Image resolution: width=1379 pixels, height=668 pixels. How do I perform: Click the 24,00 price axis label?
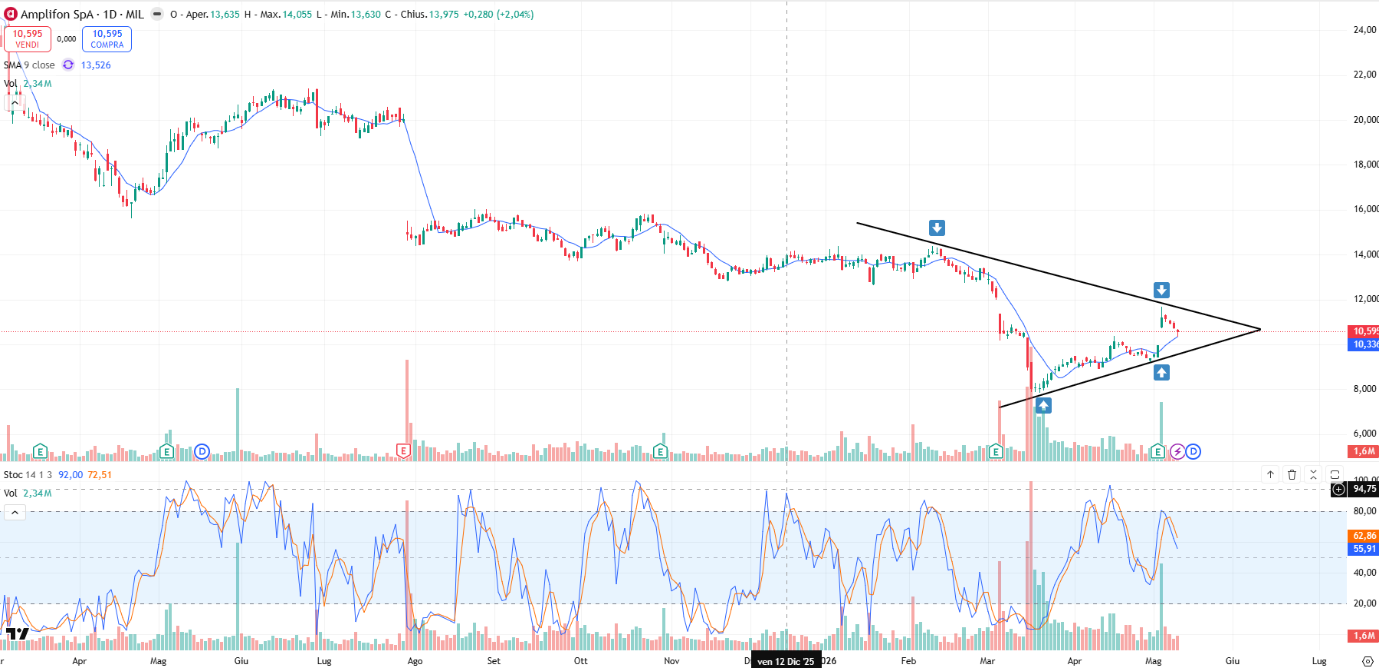click(1364, 30)
